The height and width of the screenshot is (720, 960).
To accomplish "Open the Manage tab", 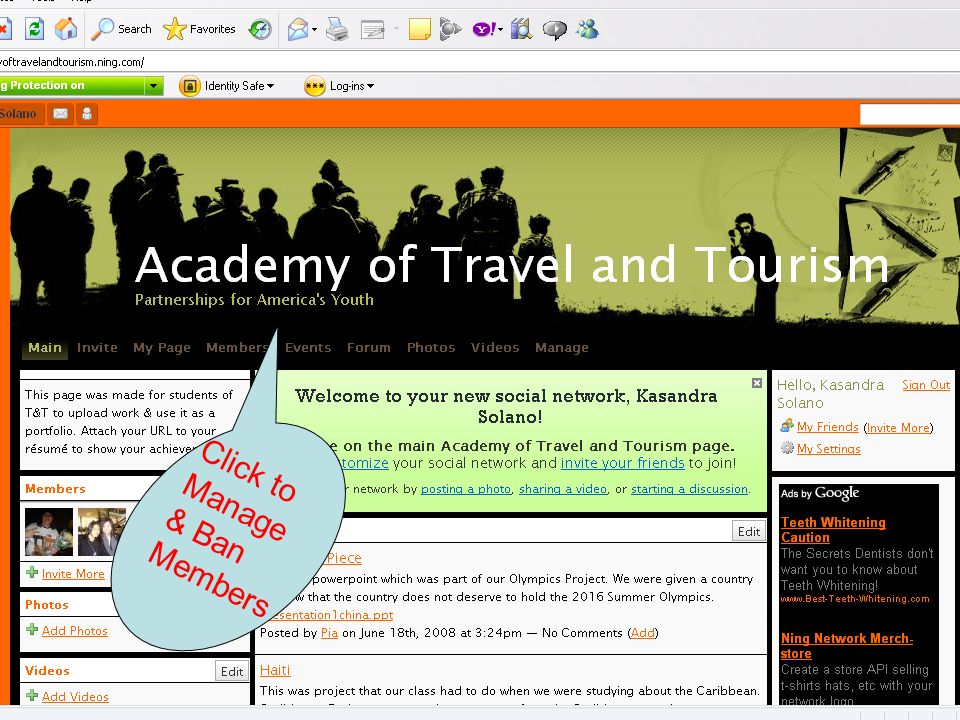I will click(x=561, y=348).
